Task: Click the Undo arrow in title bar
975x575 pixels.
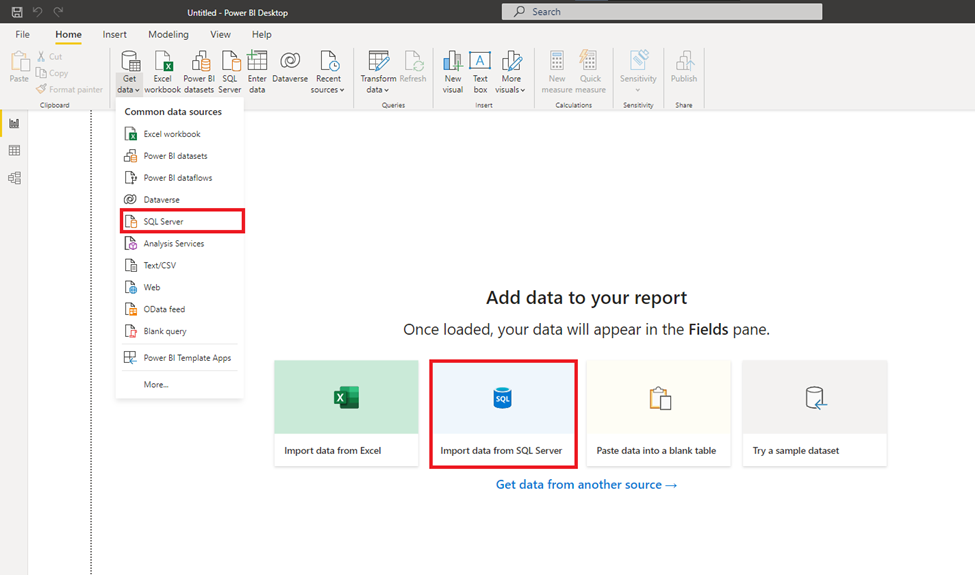Action: point(37,12)
